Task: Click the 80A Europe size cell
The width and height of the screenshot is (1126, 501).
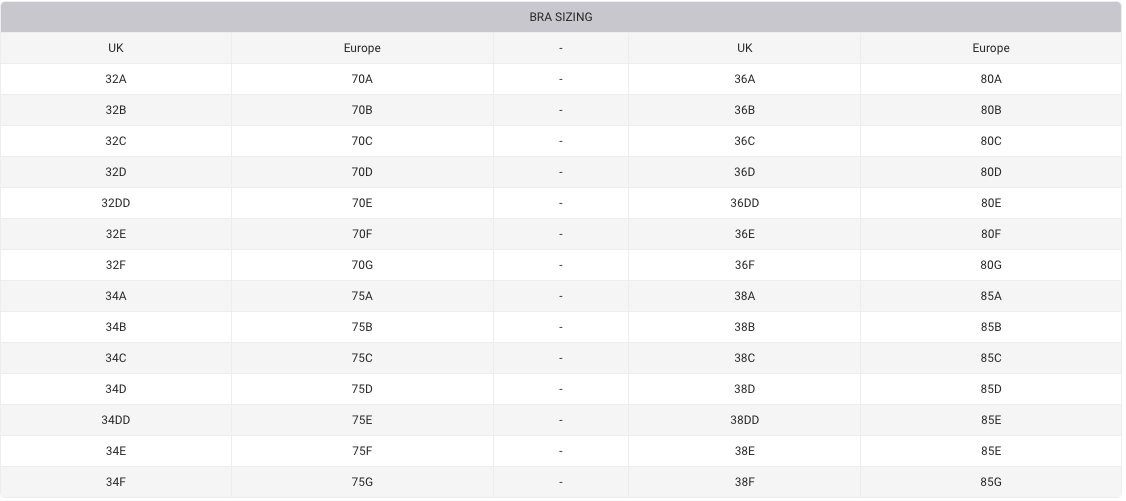Action: [990, 79]
